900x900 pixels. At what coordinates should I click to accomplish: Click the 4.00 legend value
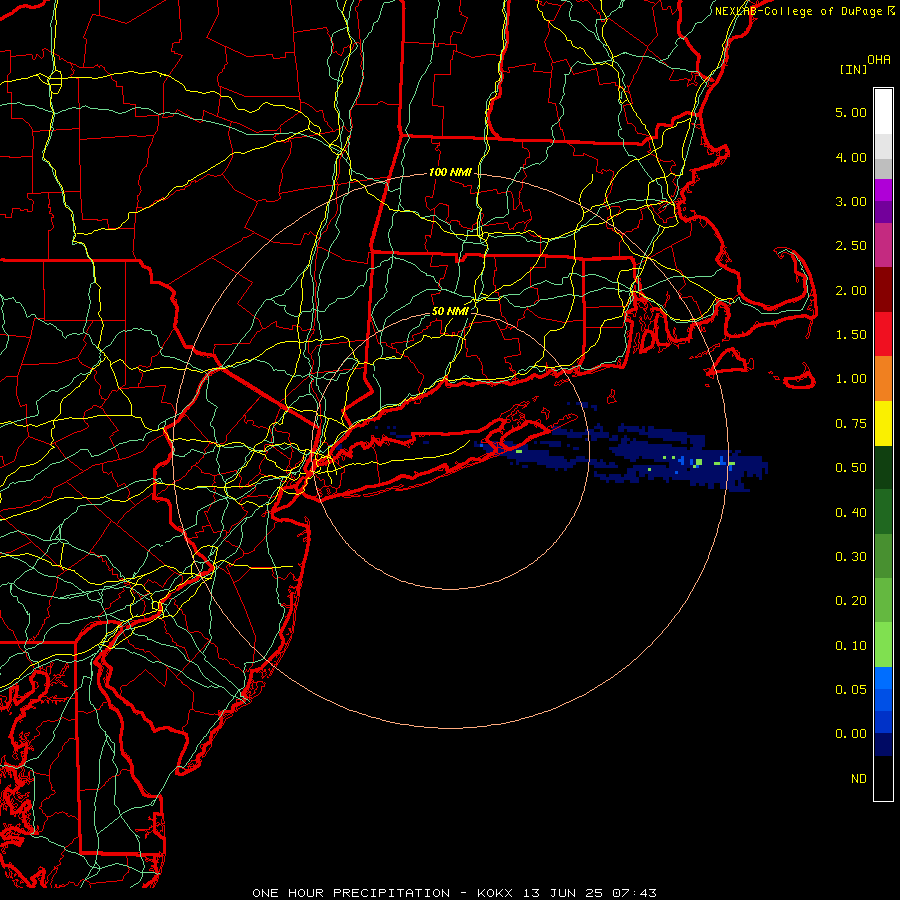click(851, 157)
